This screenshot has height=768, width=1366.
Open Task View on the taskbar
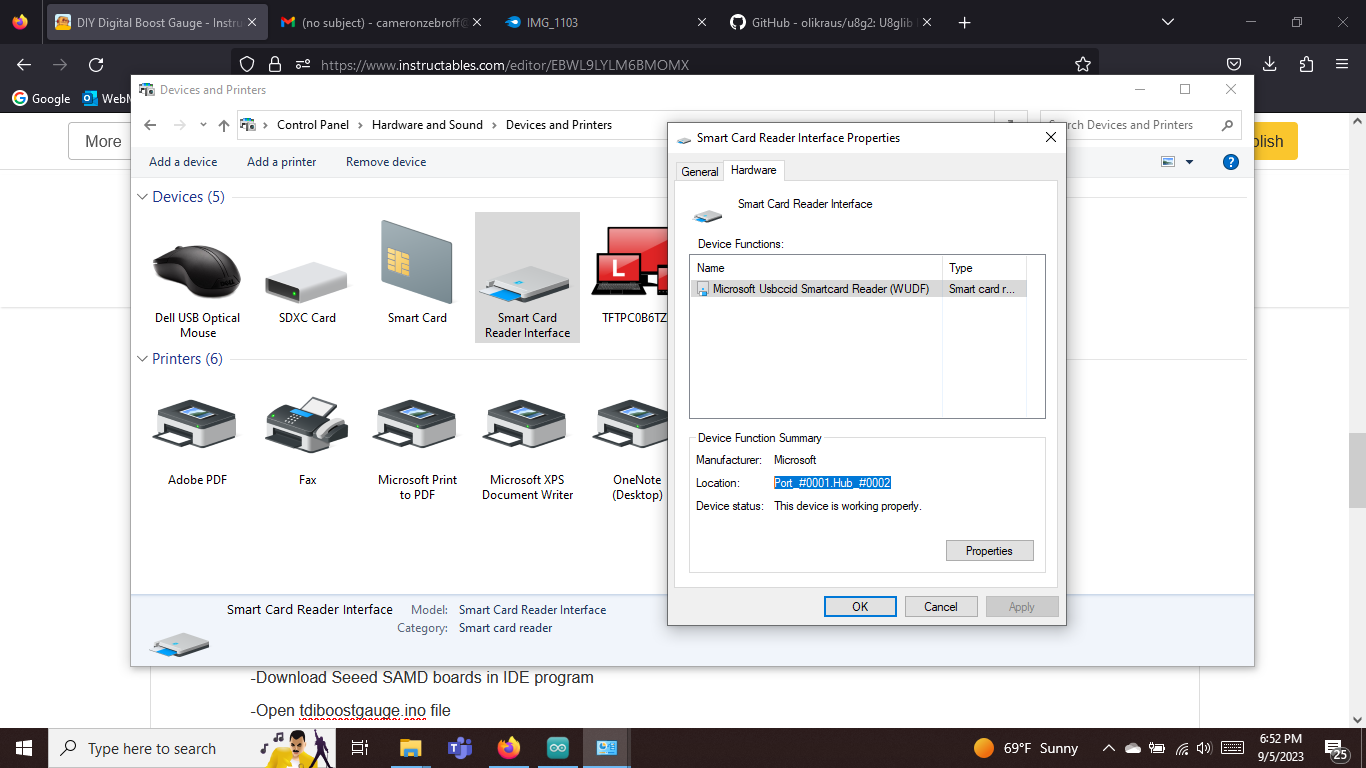361,748
